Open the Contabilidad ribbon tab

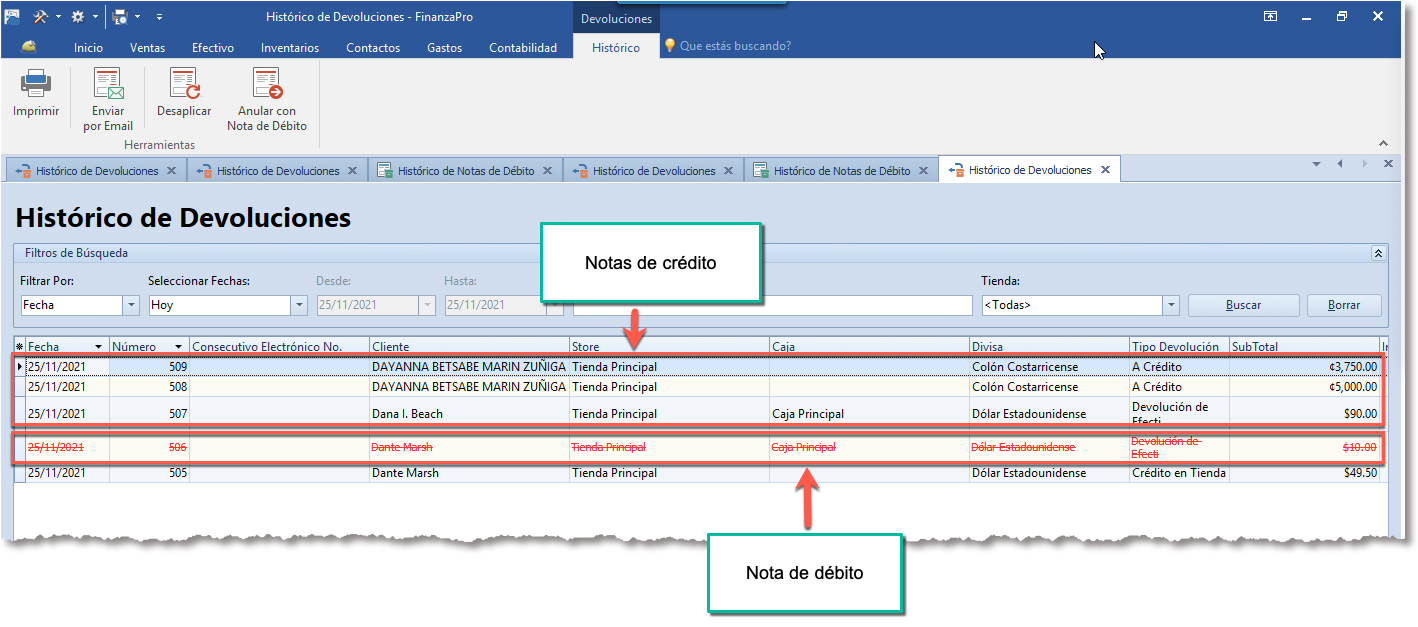[523, 47]
